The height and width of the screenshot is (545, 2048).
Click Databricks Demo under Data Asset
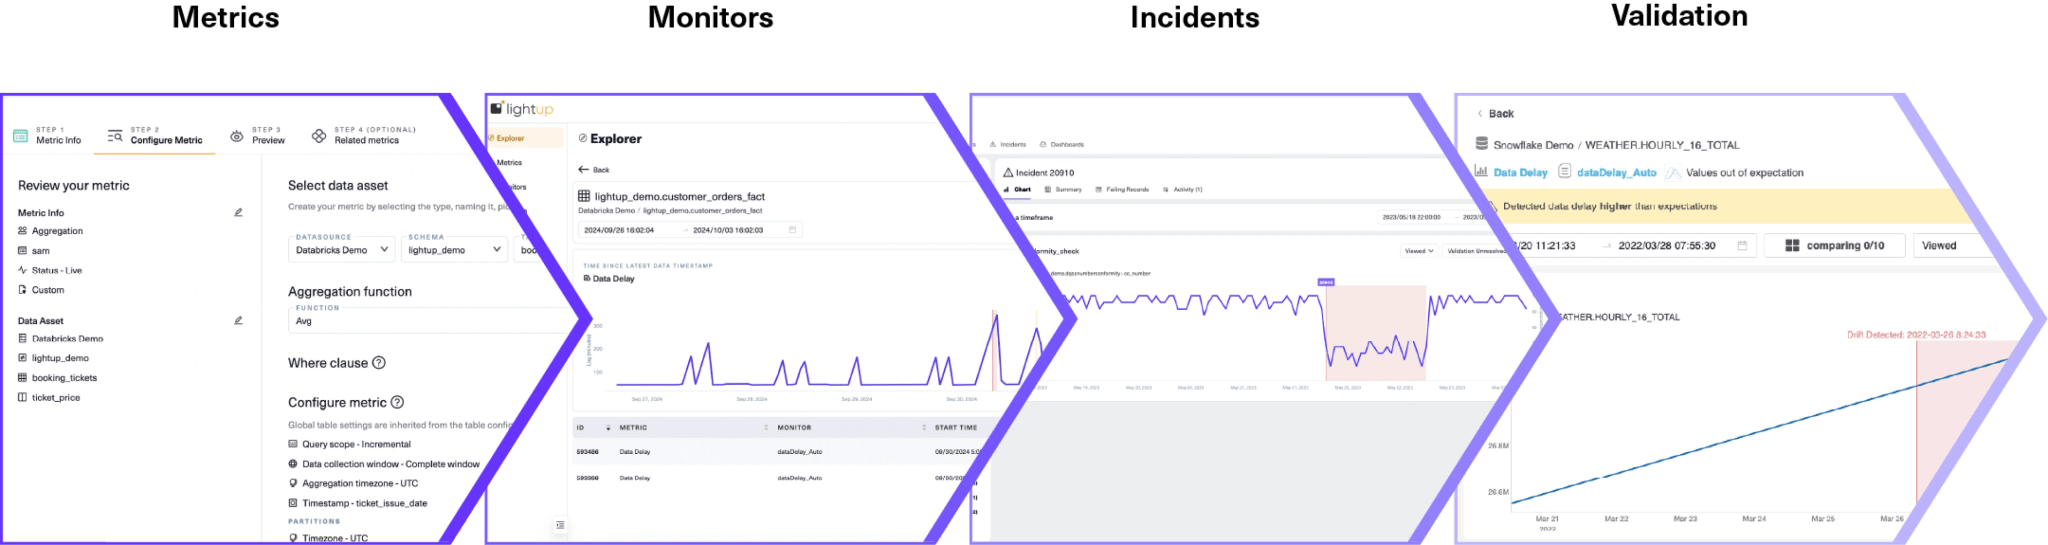click(x=61, y=339)
